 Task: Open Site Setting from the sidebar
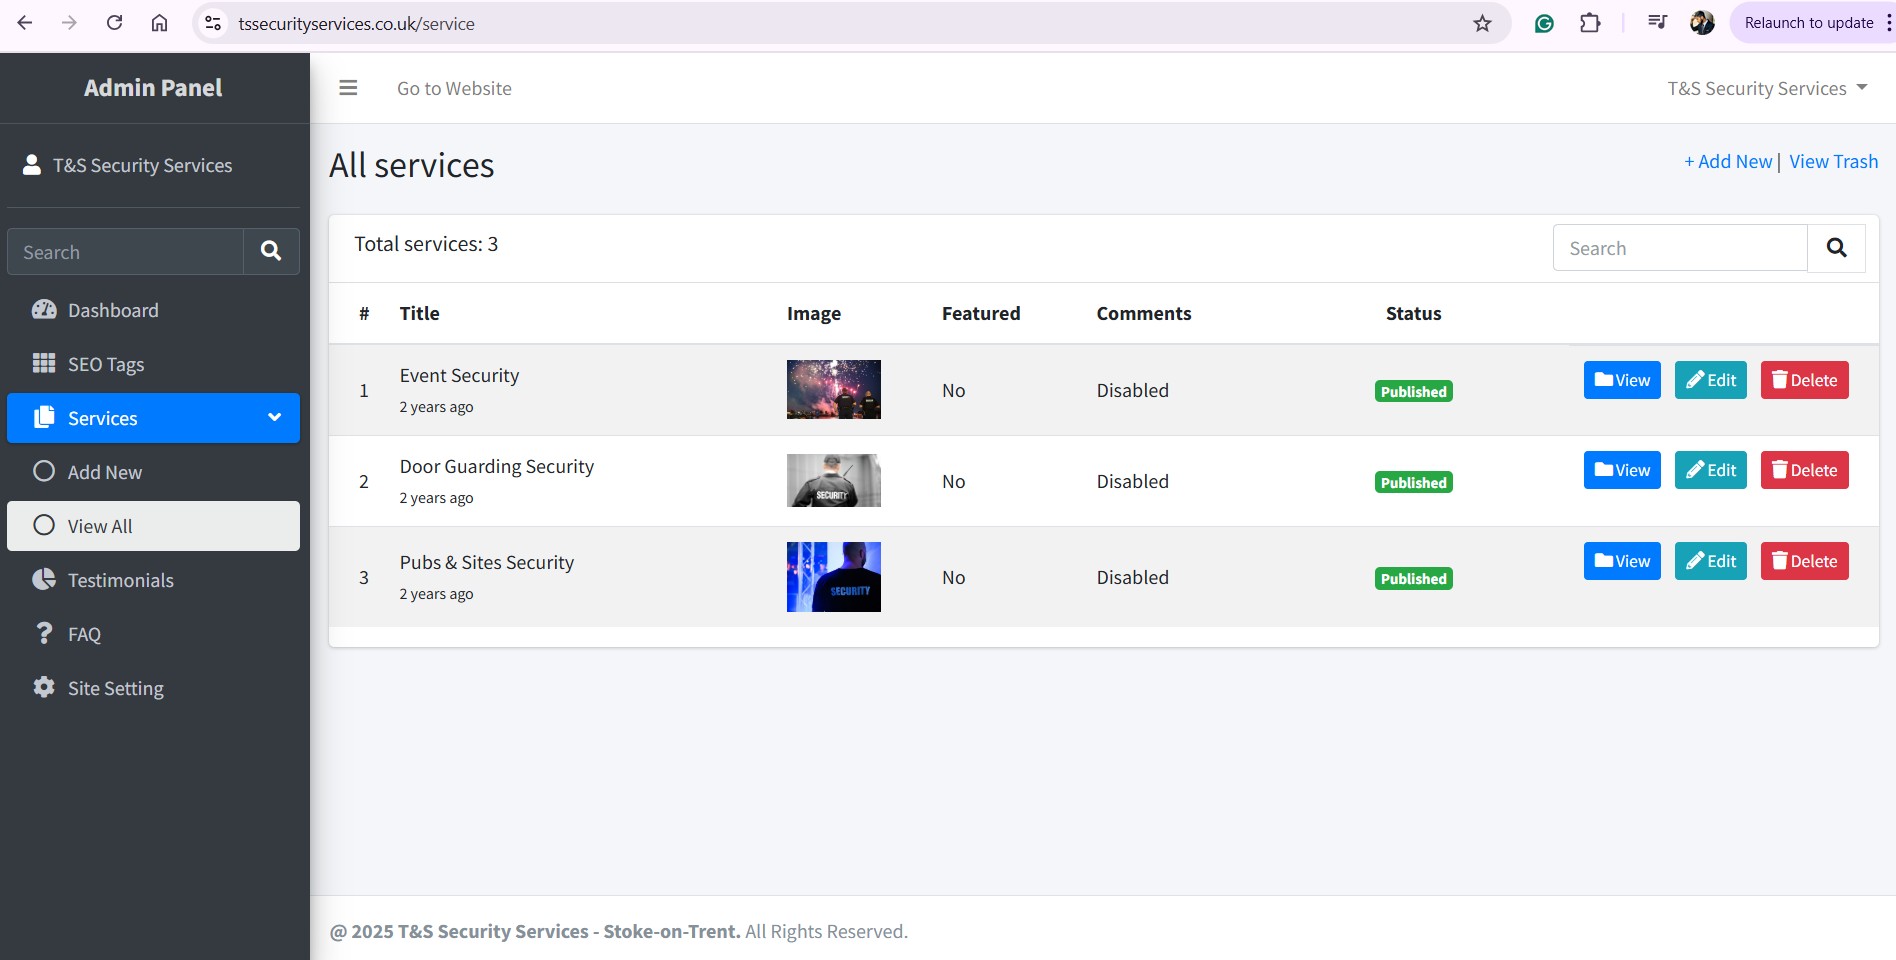[115, 688]
